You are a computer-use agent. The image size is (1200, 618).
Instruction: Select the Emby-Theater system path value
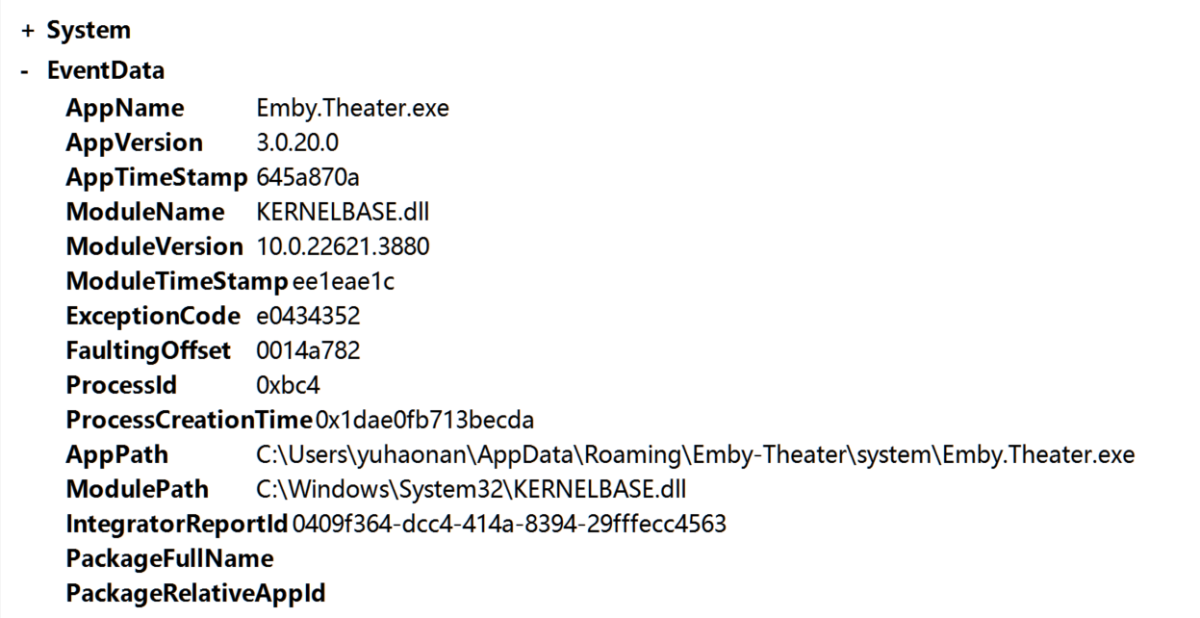click(696, 456)
